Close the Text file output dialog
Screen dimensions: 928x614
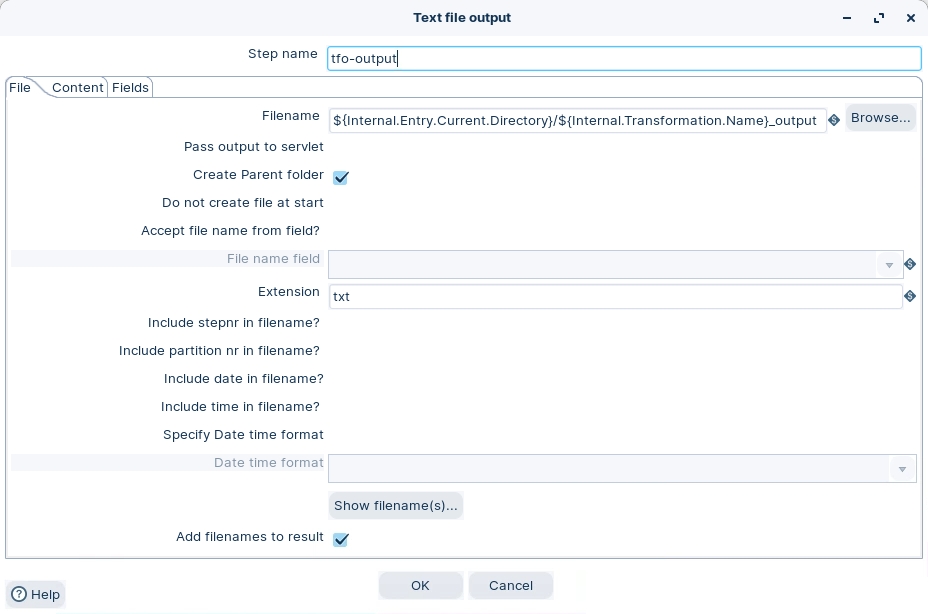tap(910, 18)
